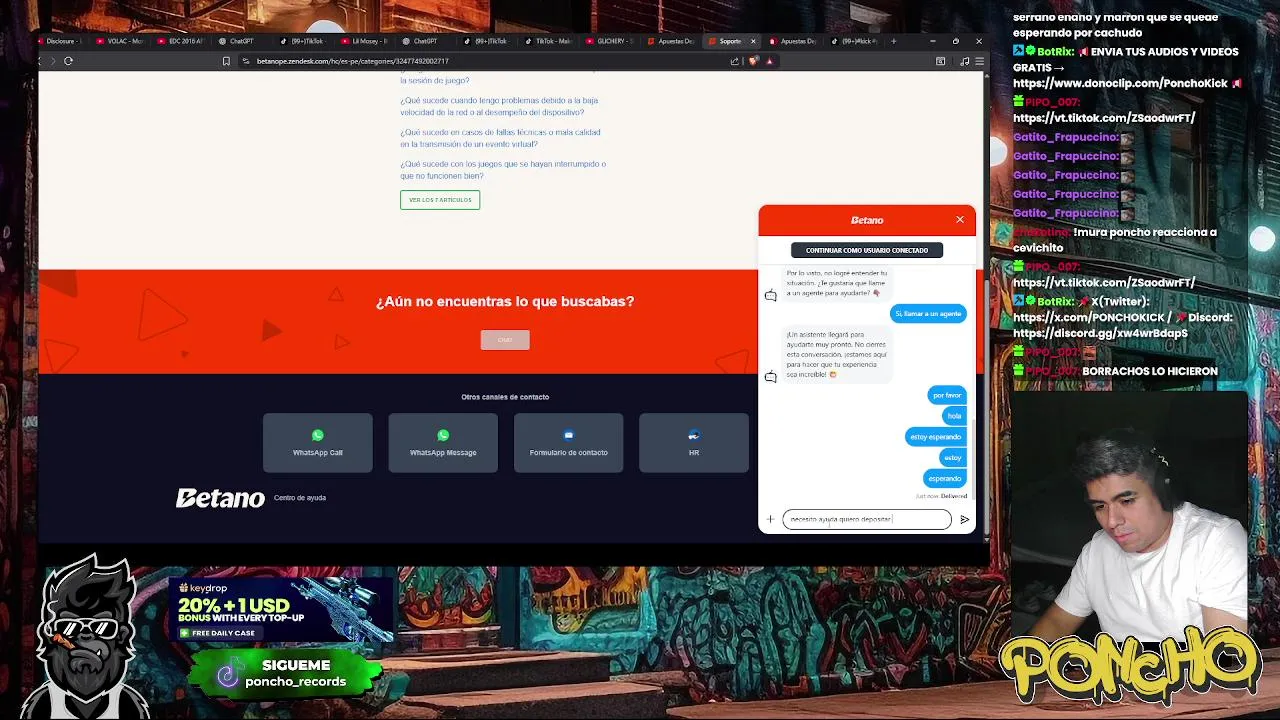Screen dimensions: 1280x720
Task: Switch to the VOLAC YouTube tab
Action: click(x=121, y=41)
